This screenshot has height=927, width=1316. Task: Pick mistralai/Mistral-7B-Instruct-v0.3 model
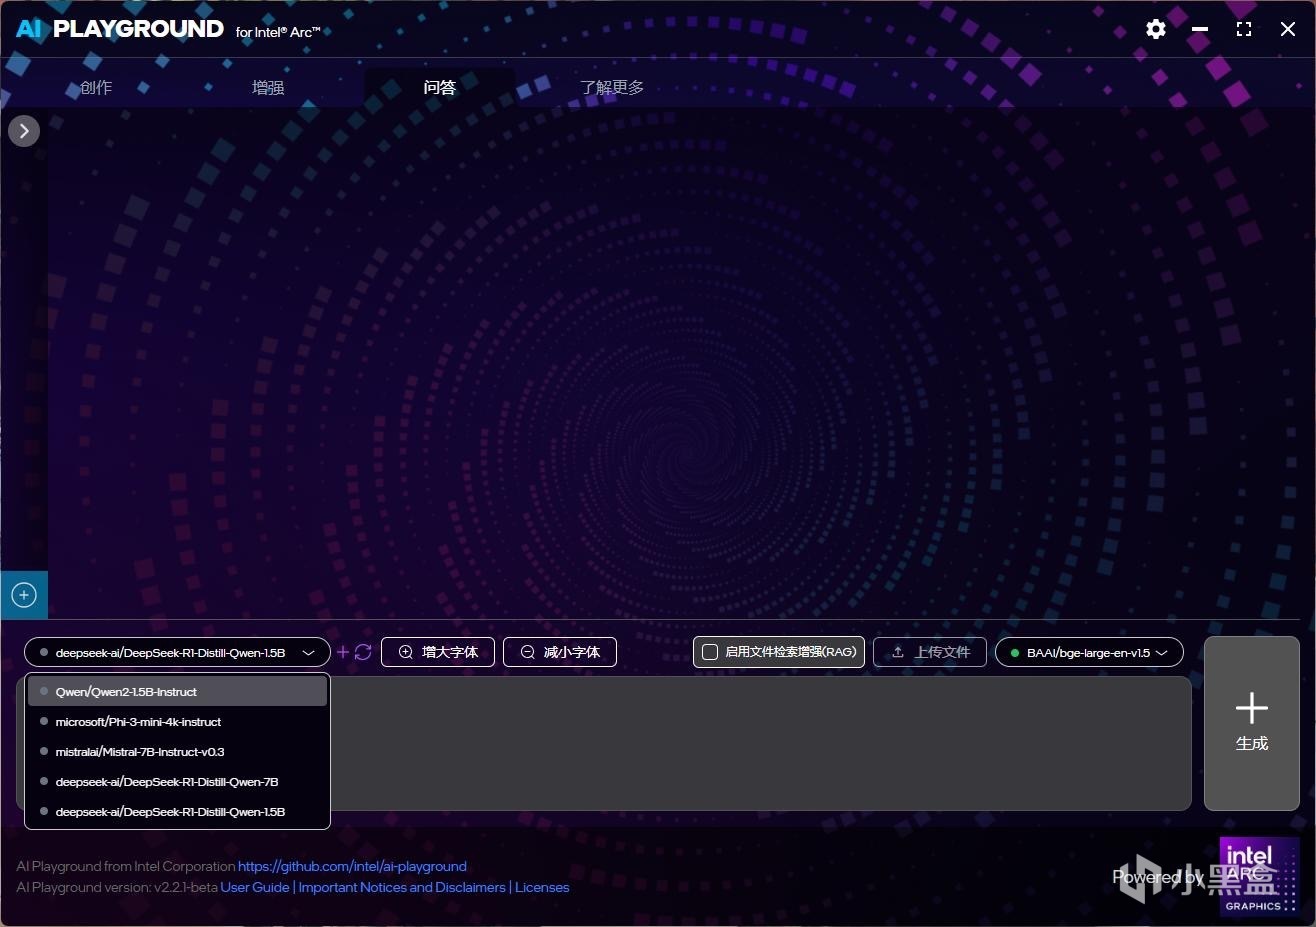(x=177, y=751)
